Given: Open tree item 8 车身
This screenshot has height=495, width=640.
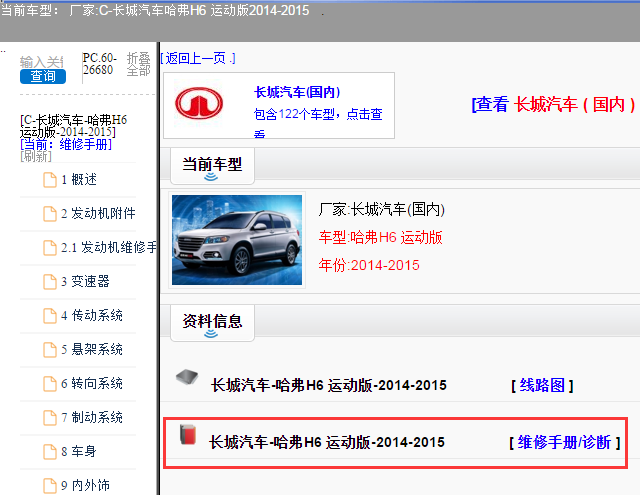Looking at the screenshot, I should (x=79, y=451).
